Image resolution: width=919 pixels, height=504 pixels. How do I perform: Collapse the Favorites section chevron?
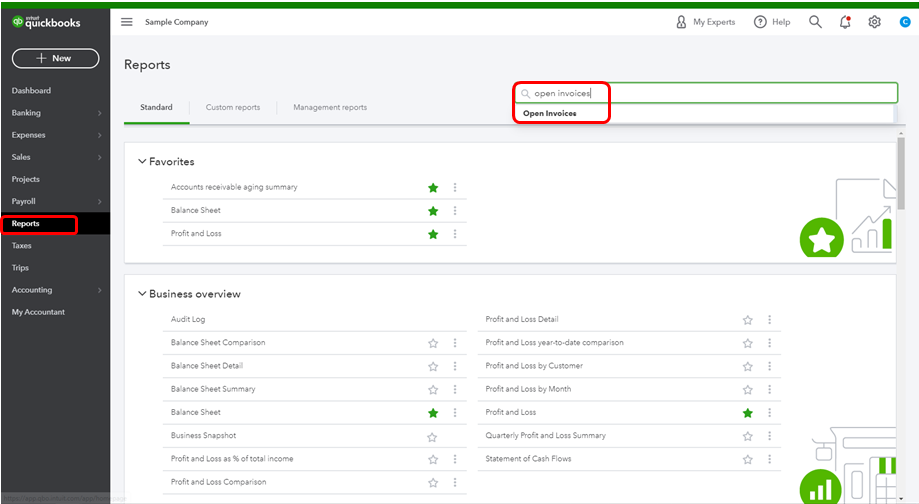pos(142,161)
